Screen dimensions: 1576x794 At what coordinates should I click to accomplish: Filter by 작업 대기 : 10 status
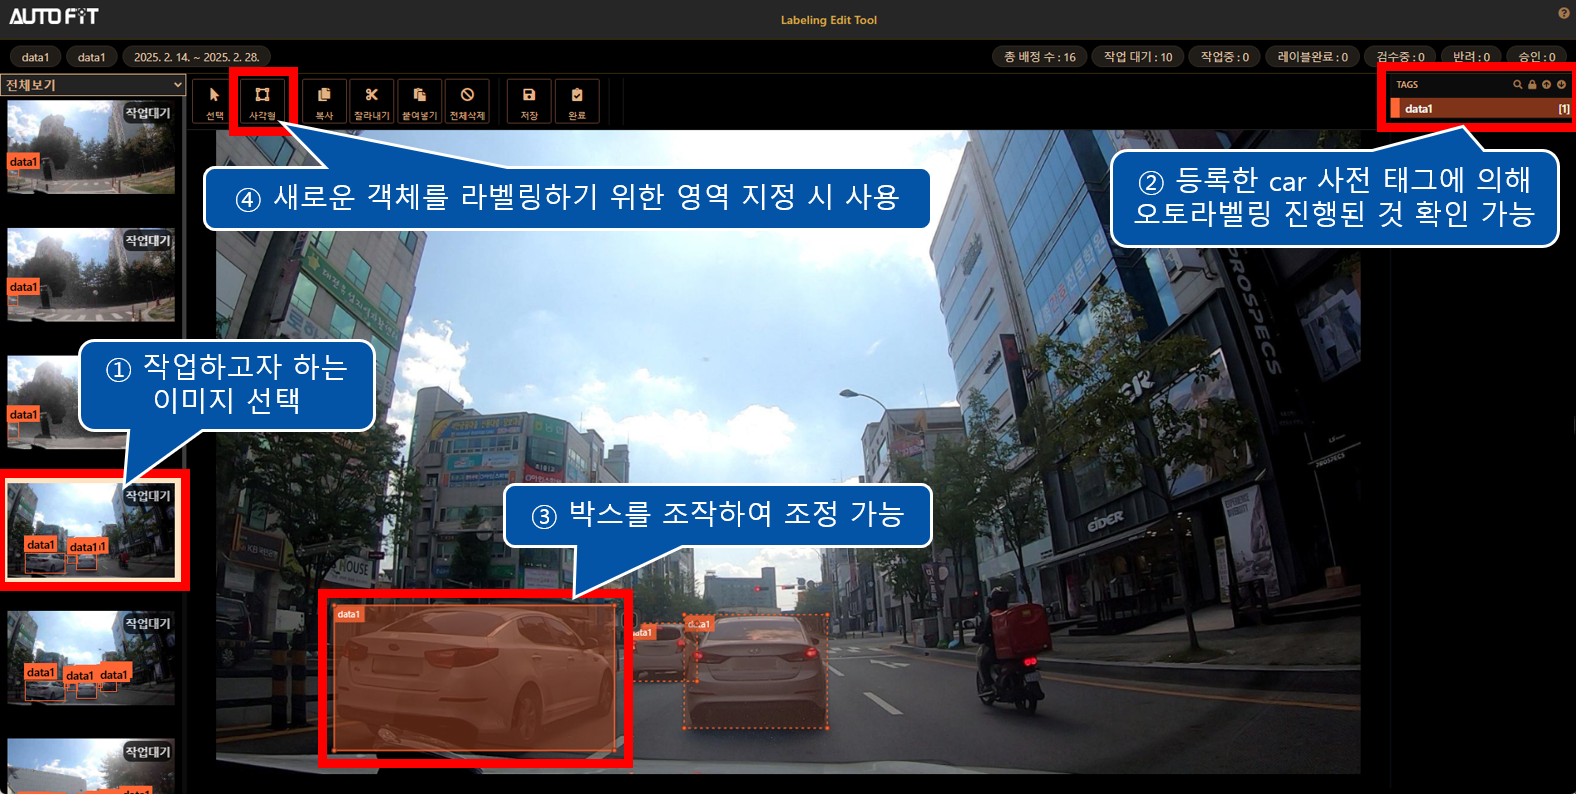(1138, 57)
